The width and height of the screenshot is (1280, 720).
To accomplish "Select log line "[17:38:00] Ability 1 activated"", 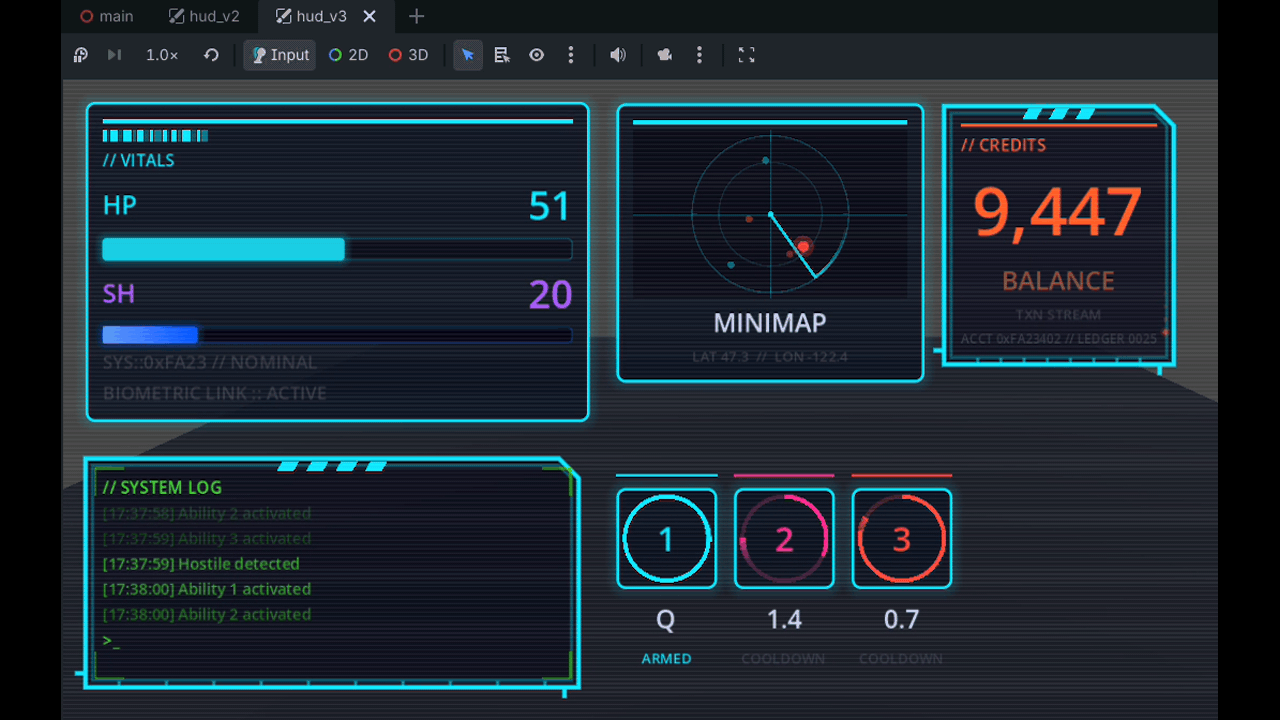I will point(207,589).
